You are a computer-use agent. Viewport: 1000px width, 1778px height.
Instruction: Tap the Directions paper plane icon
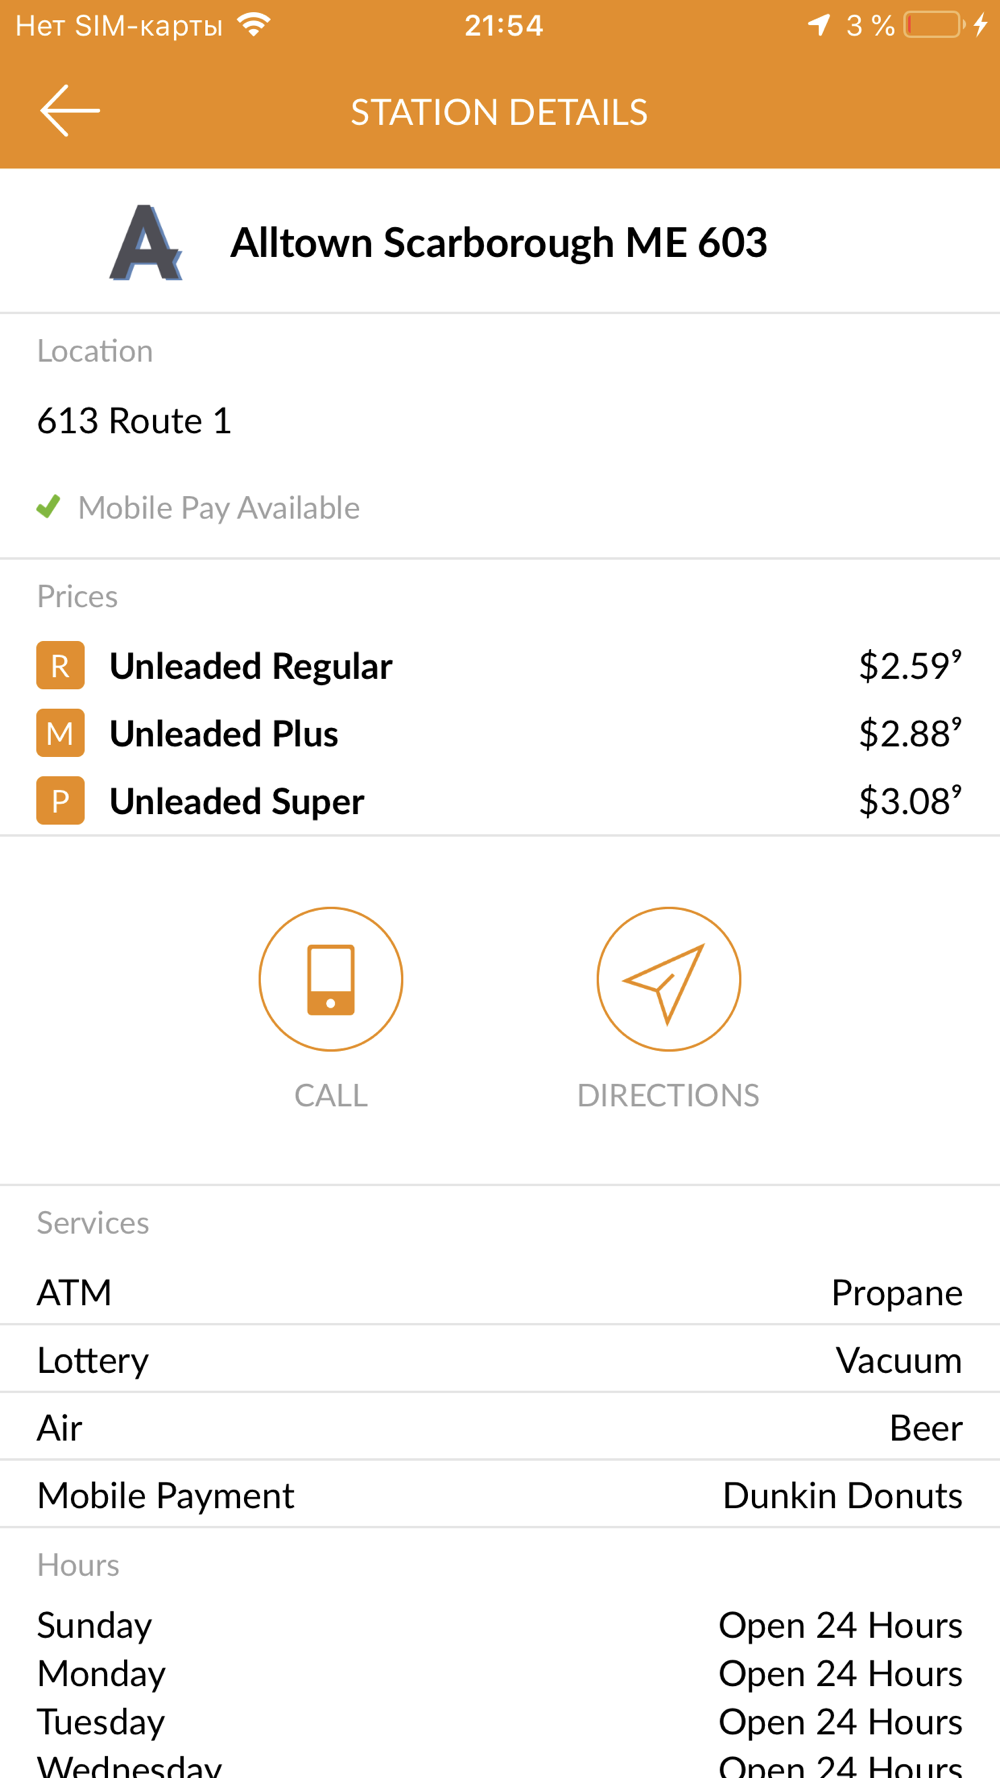pos(669,979)
